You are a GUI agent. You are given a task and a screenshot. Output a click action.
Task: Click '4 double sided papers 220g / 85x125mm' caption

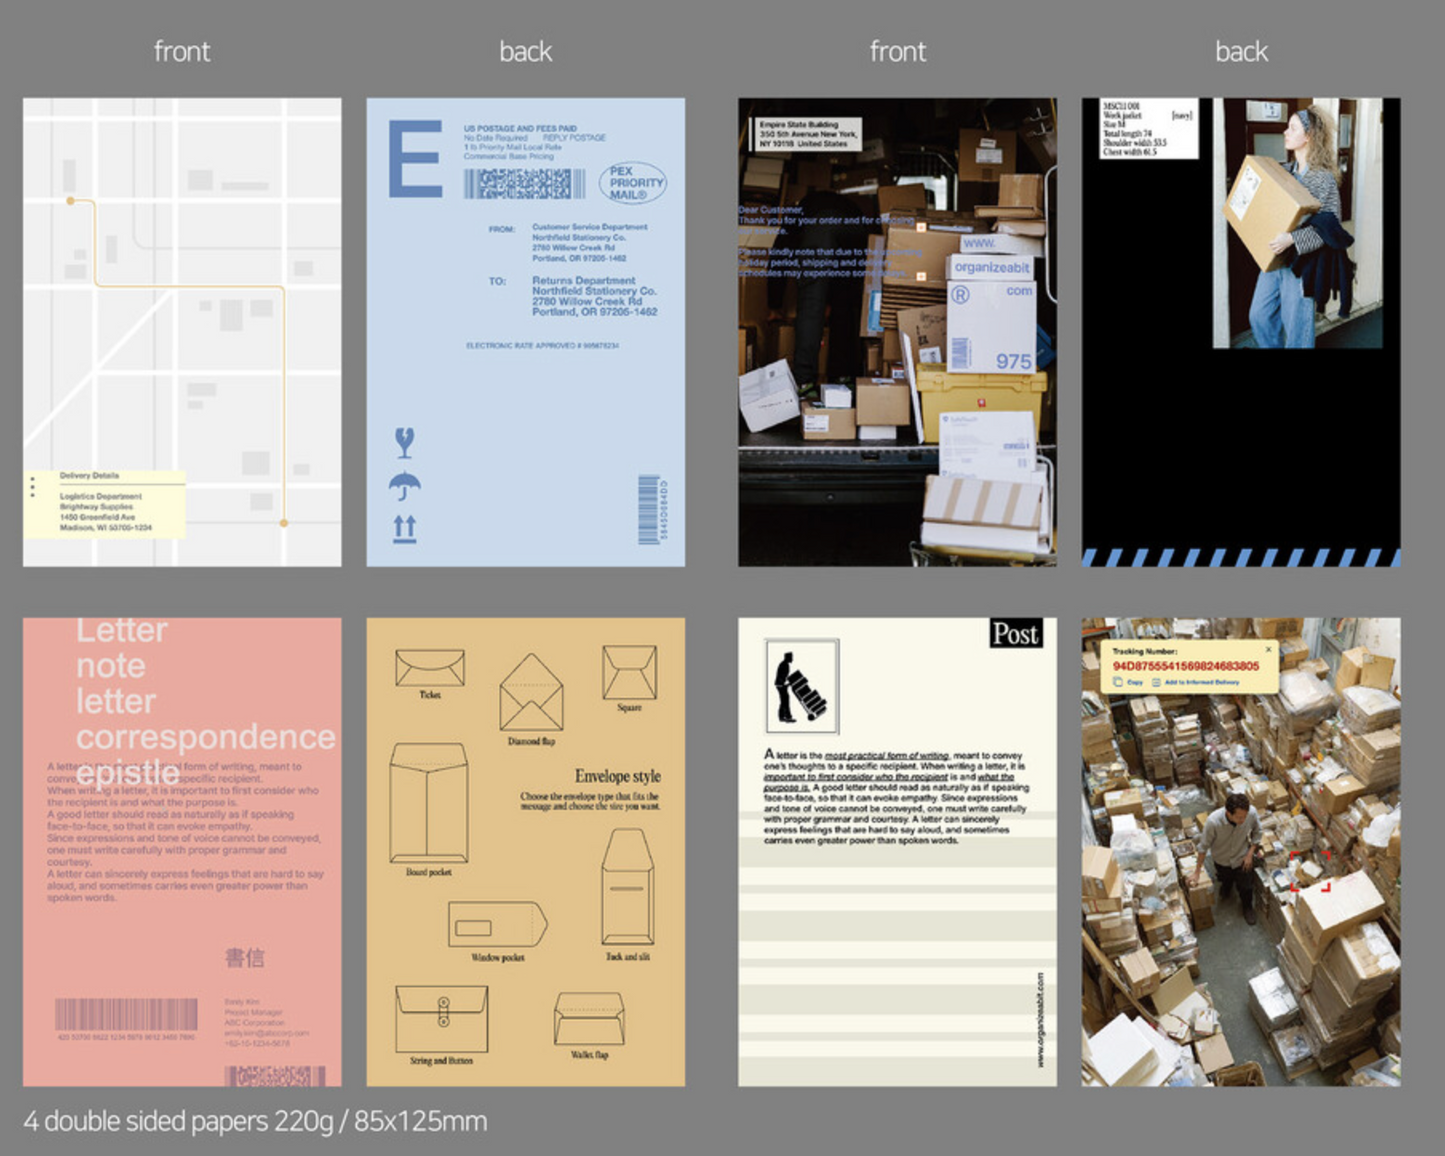tap(255, 1121)
